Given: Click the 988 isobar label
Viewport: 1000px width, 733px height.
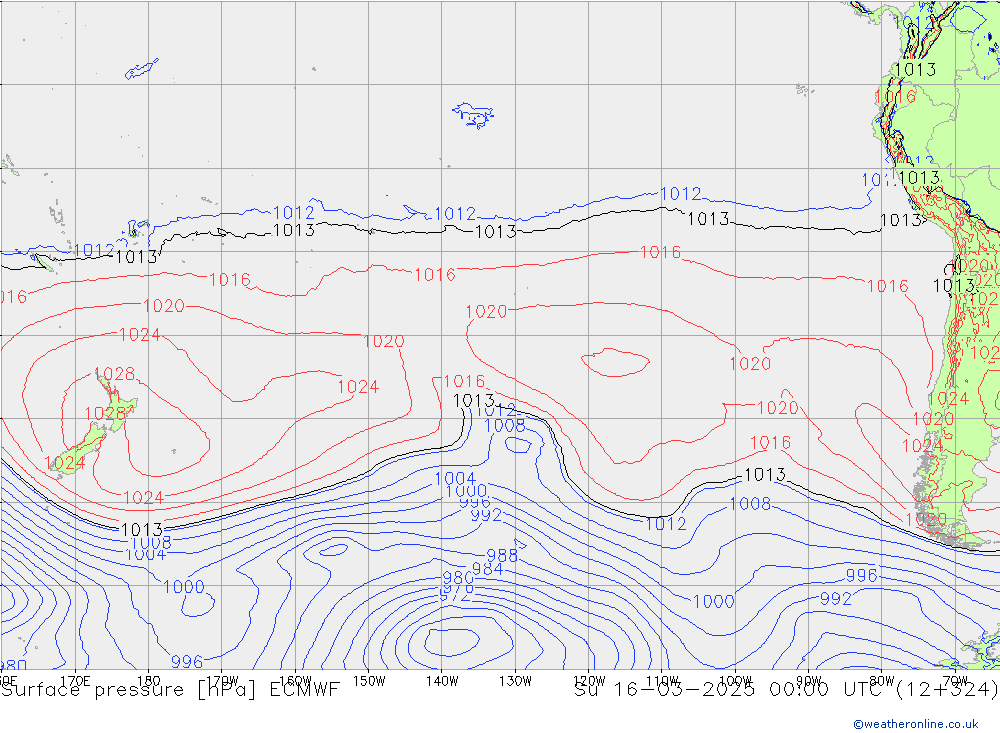Looking at the screenshot, I should [502, 555].
